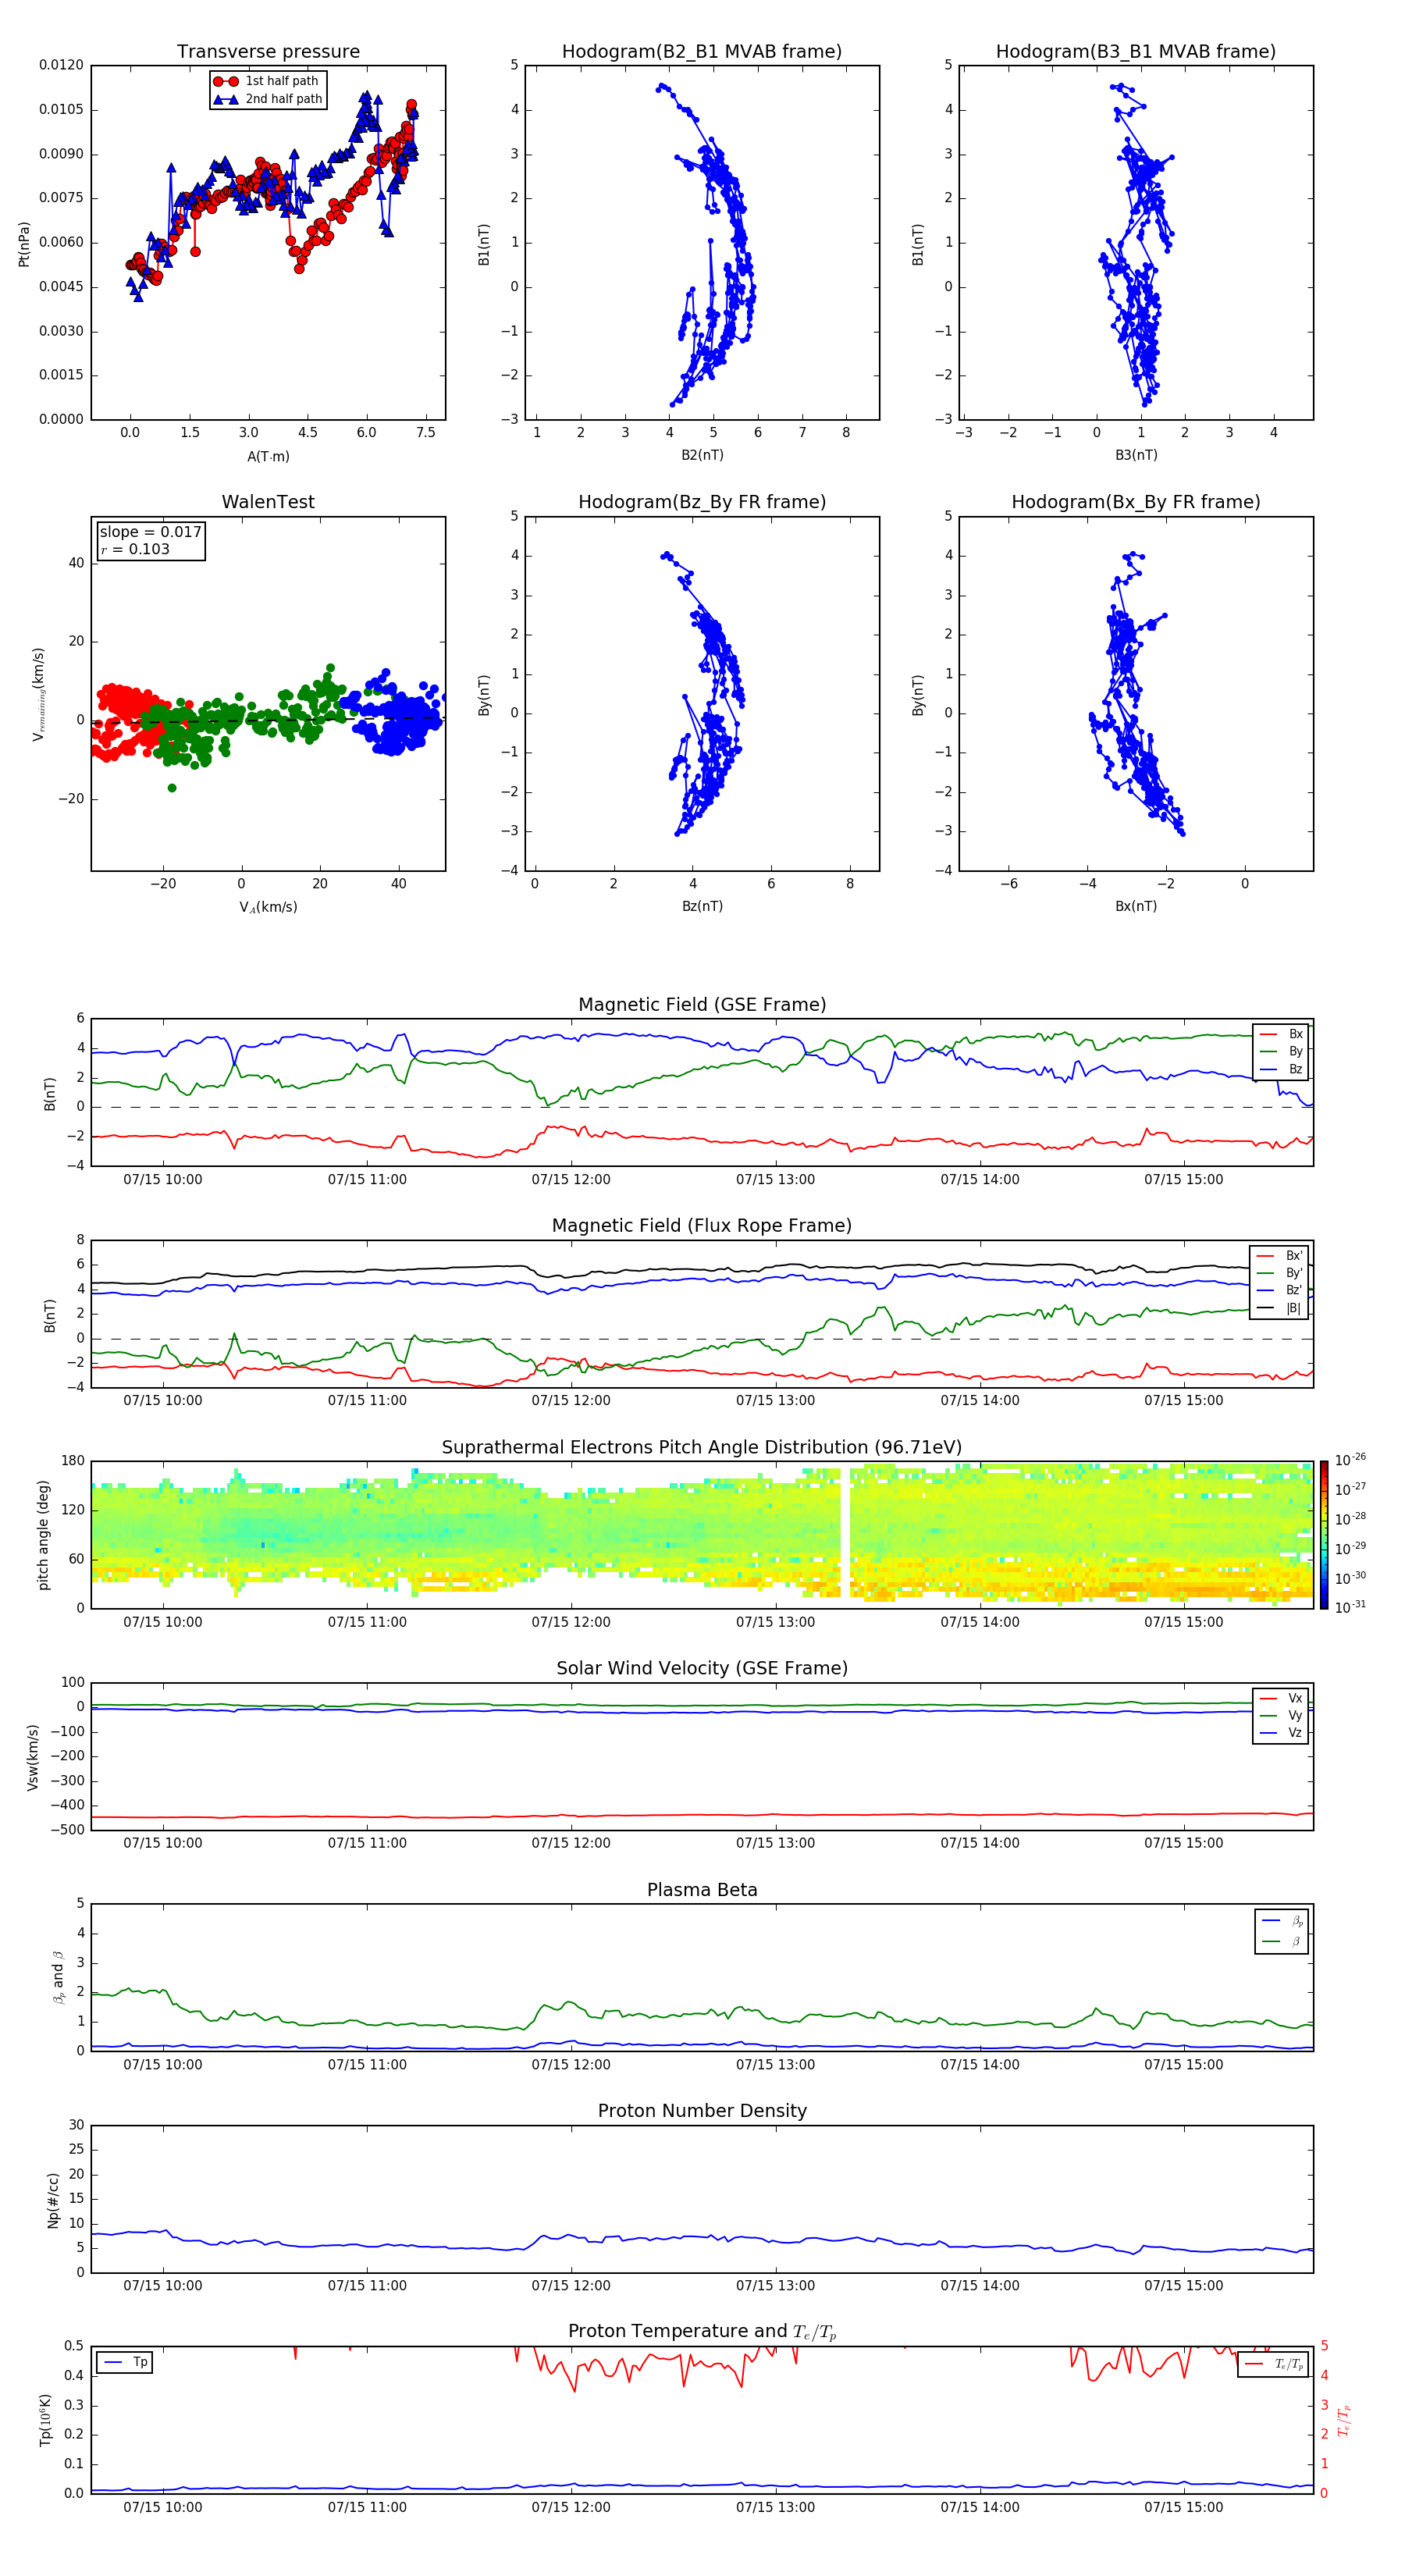
Task: Click the "Bx" entry in GSE legend
Action: (1282, 1034)
